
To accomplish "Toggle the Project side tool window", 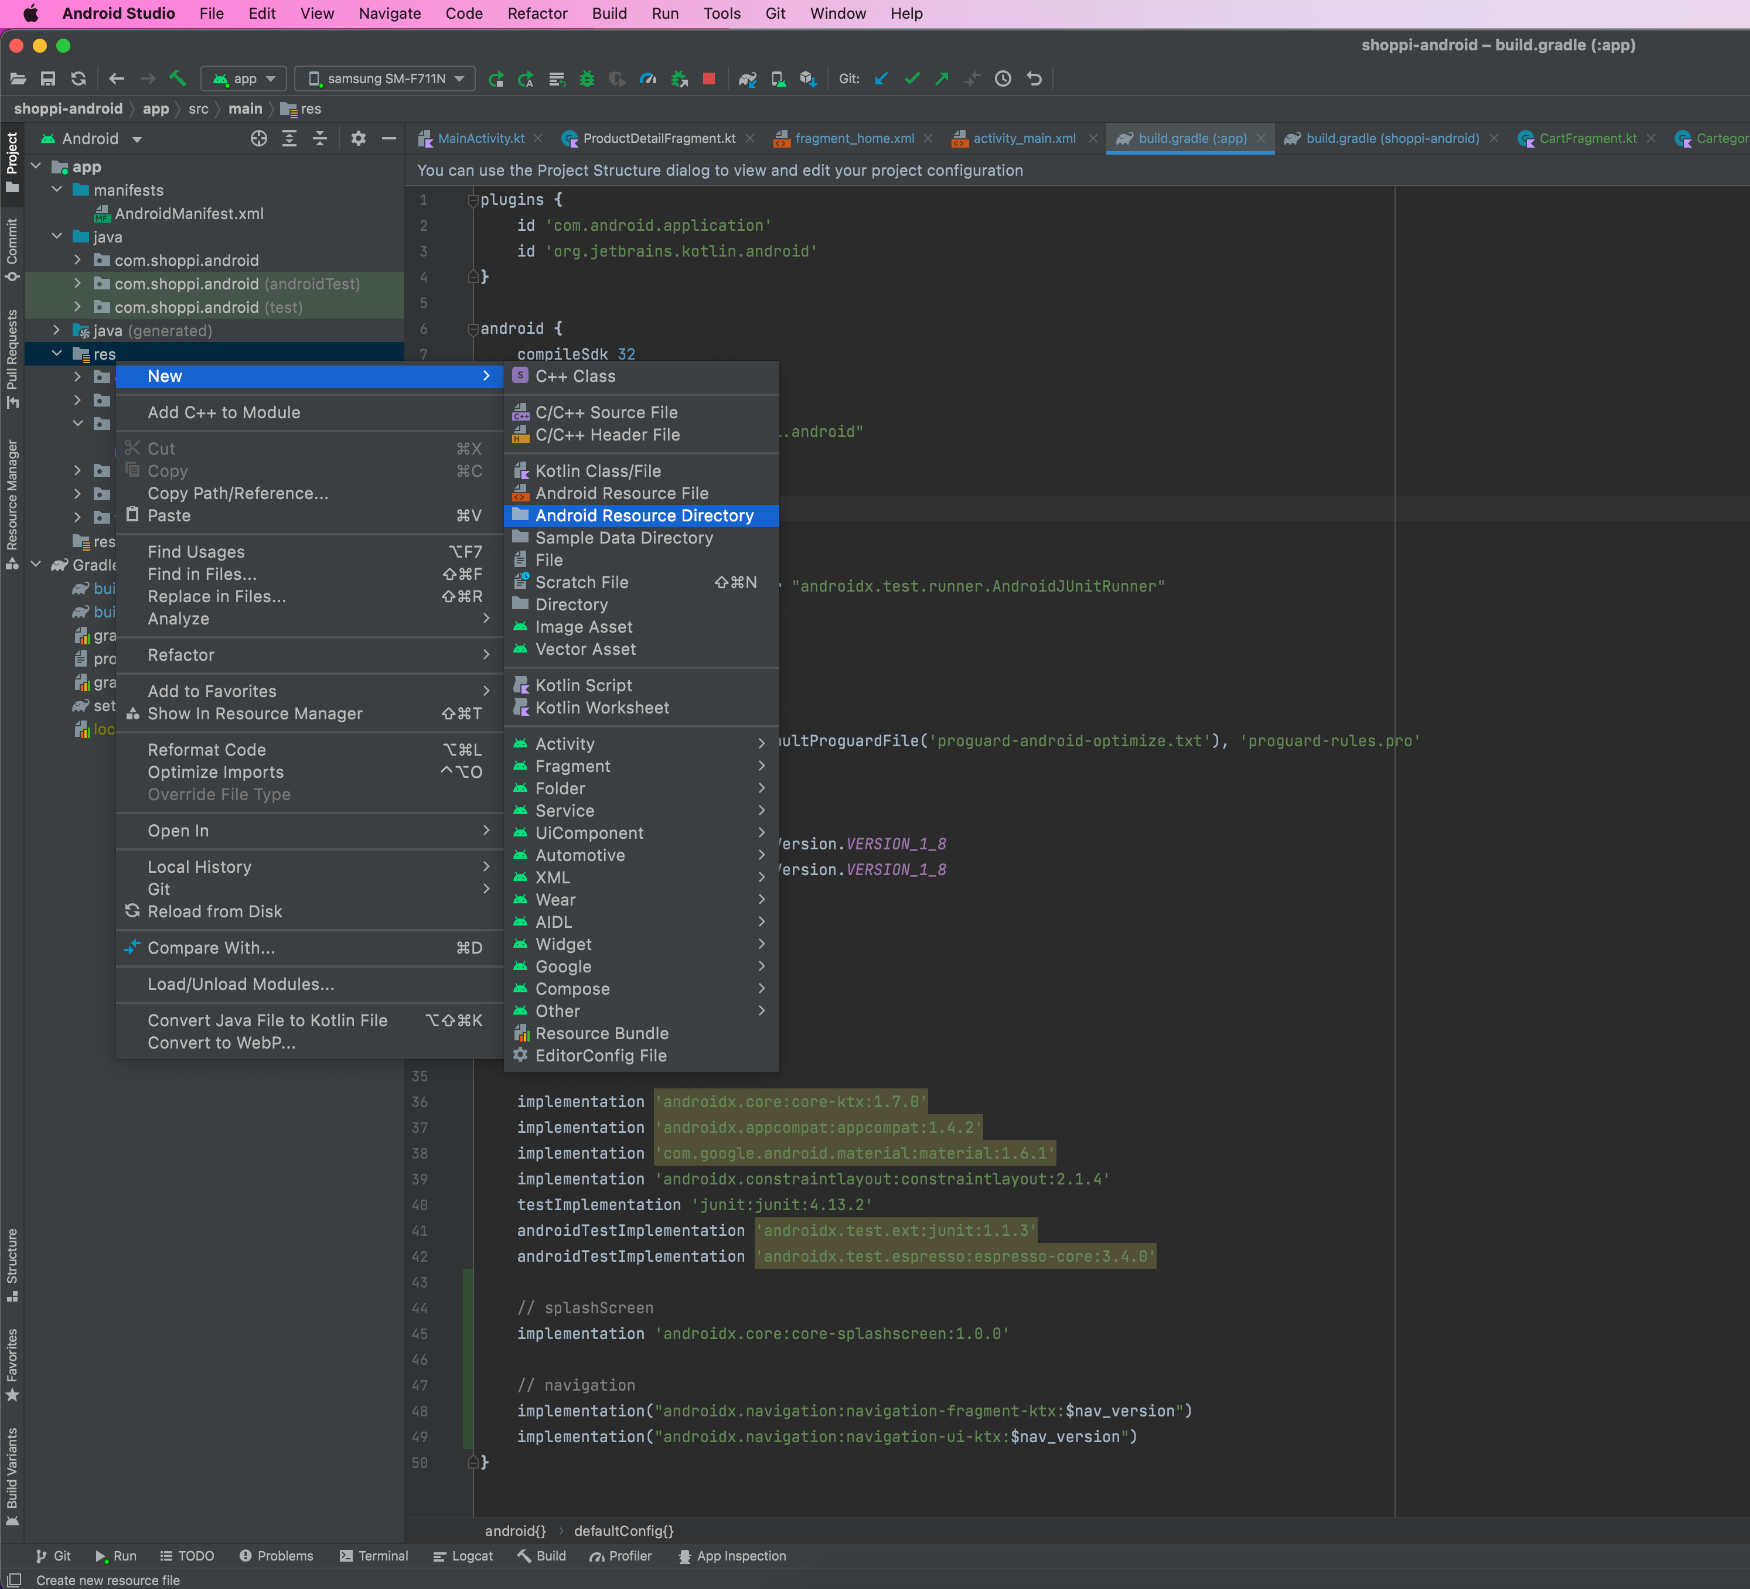I will pos(12,162).
